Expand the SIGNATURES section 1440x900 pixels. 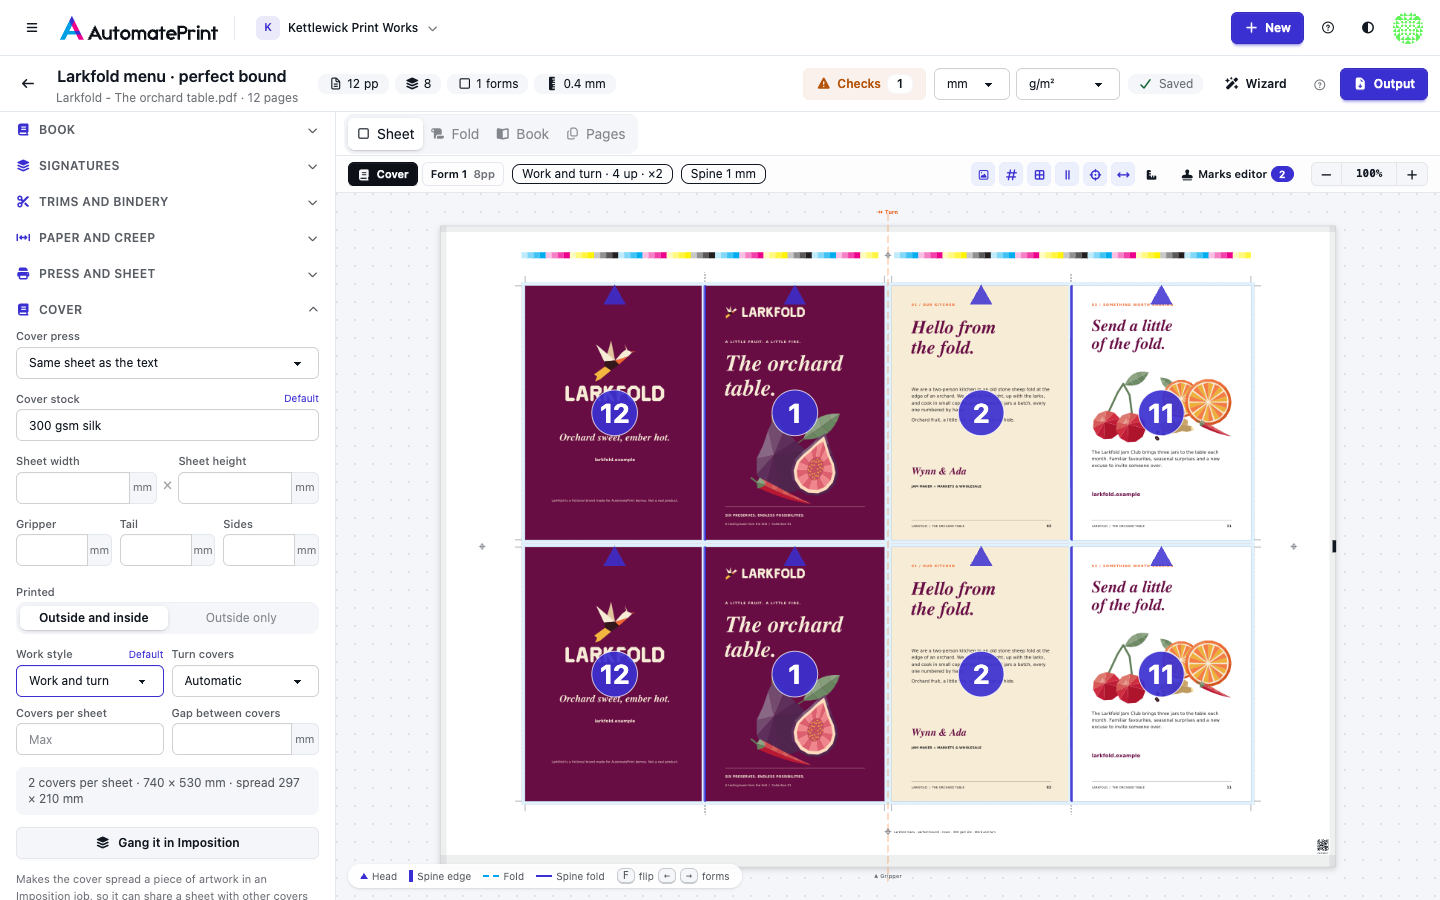coord(167,166)
